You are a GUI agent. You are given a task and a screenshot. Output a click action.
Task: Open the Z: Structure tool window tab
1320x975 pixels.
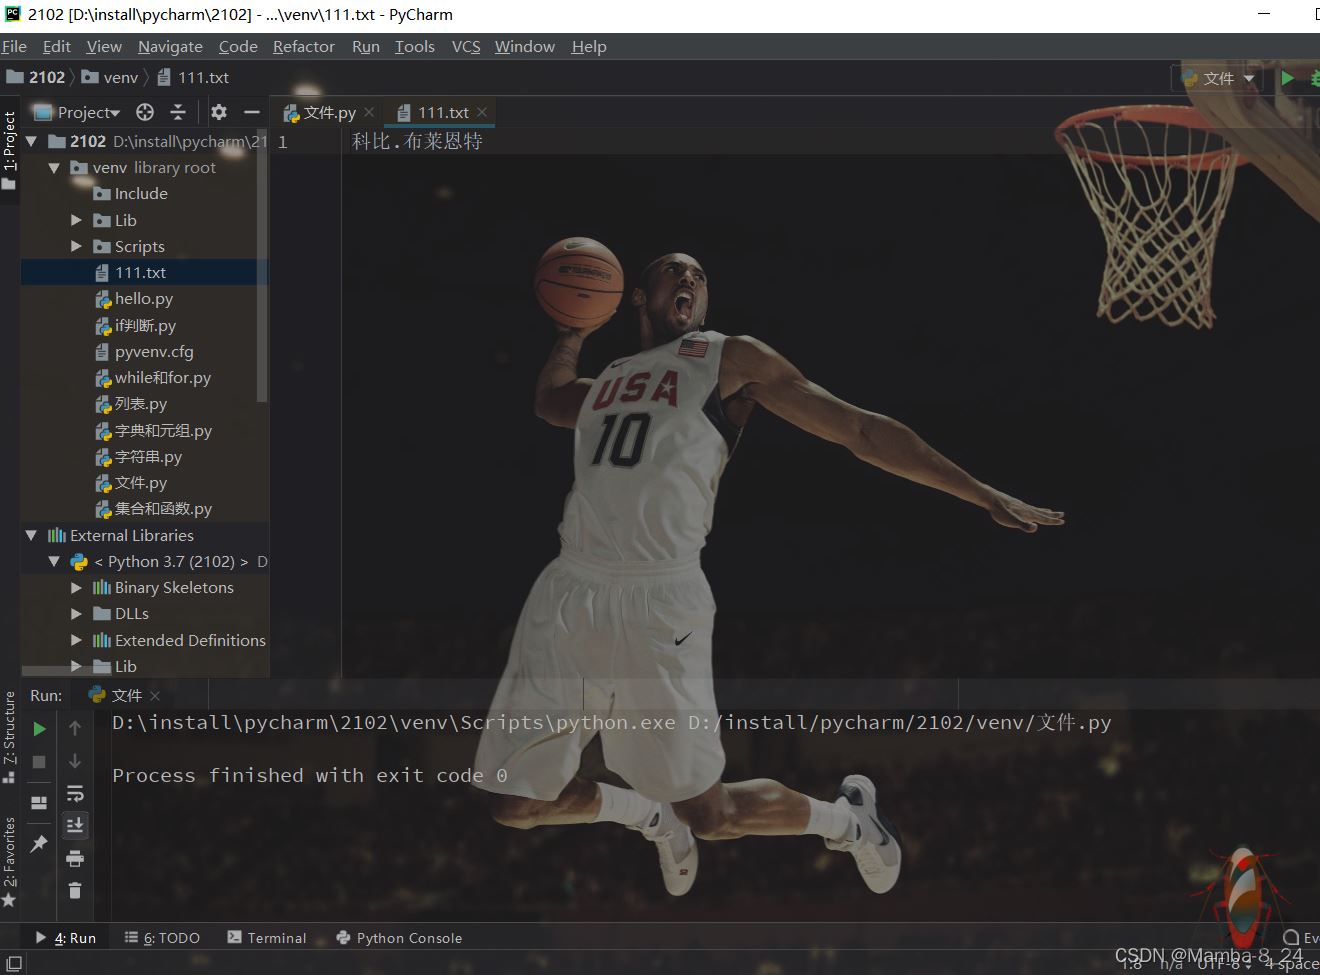(9, 737)
